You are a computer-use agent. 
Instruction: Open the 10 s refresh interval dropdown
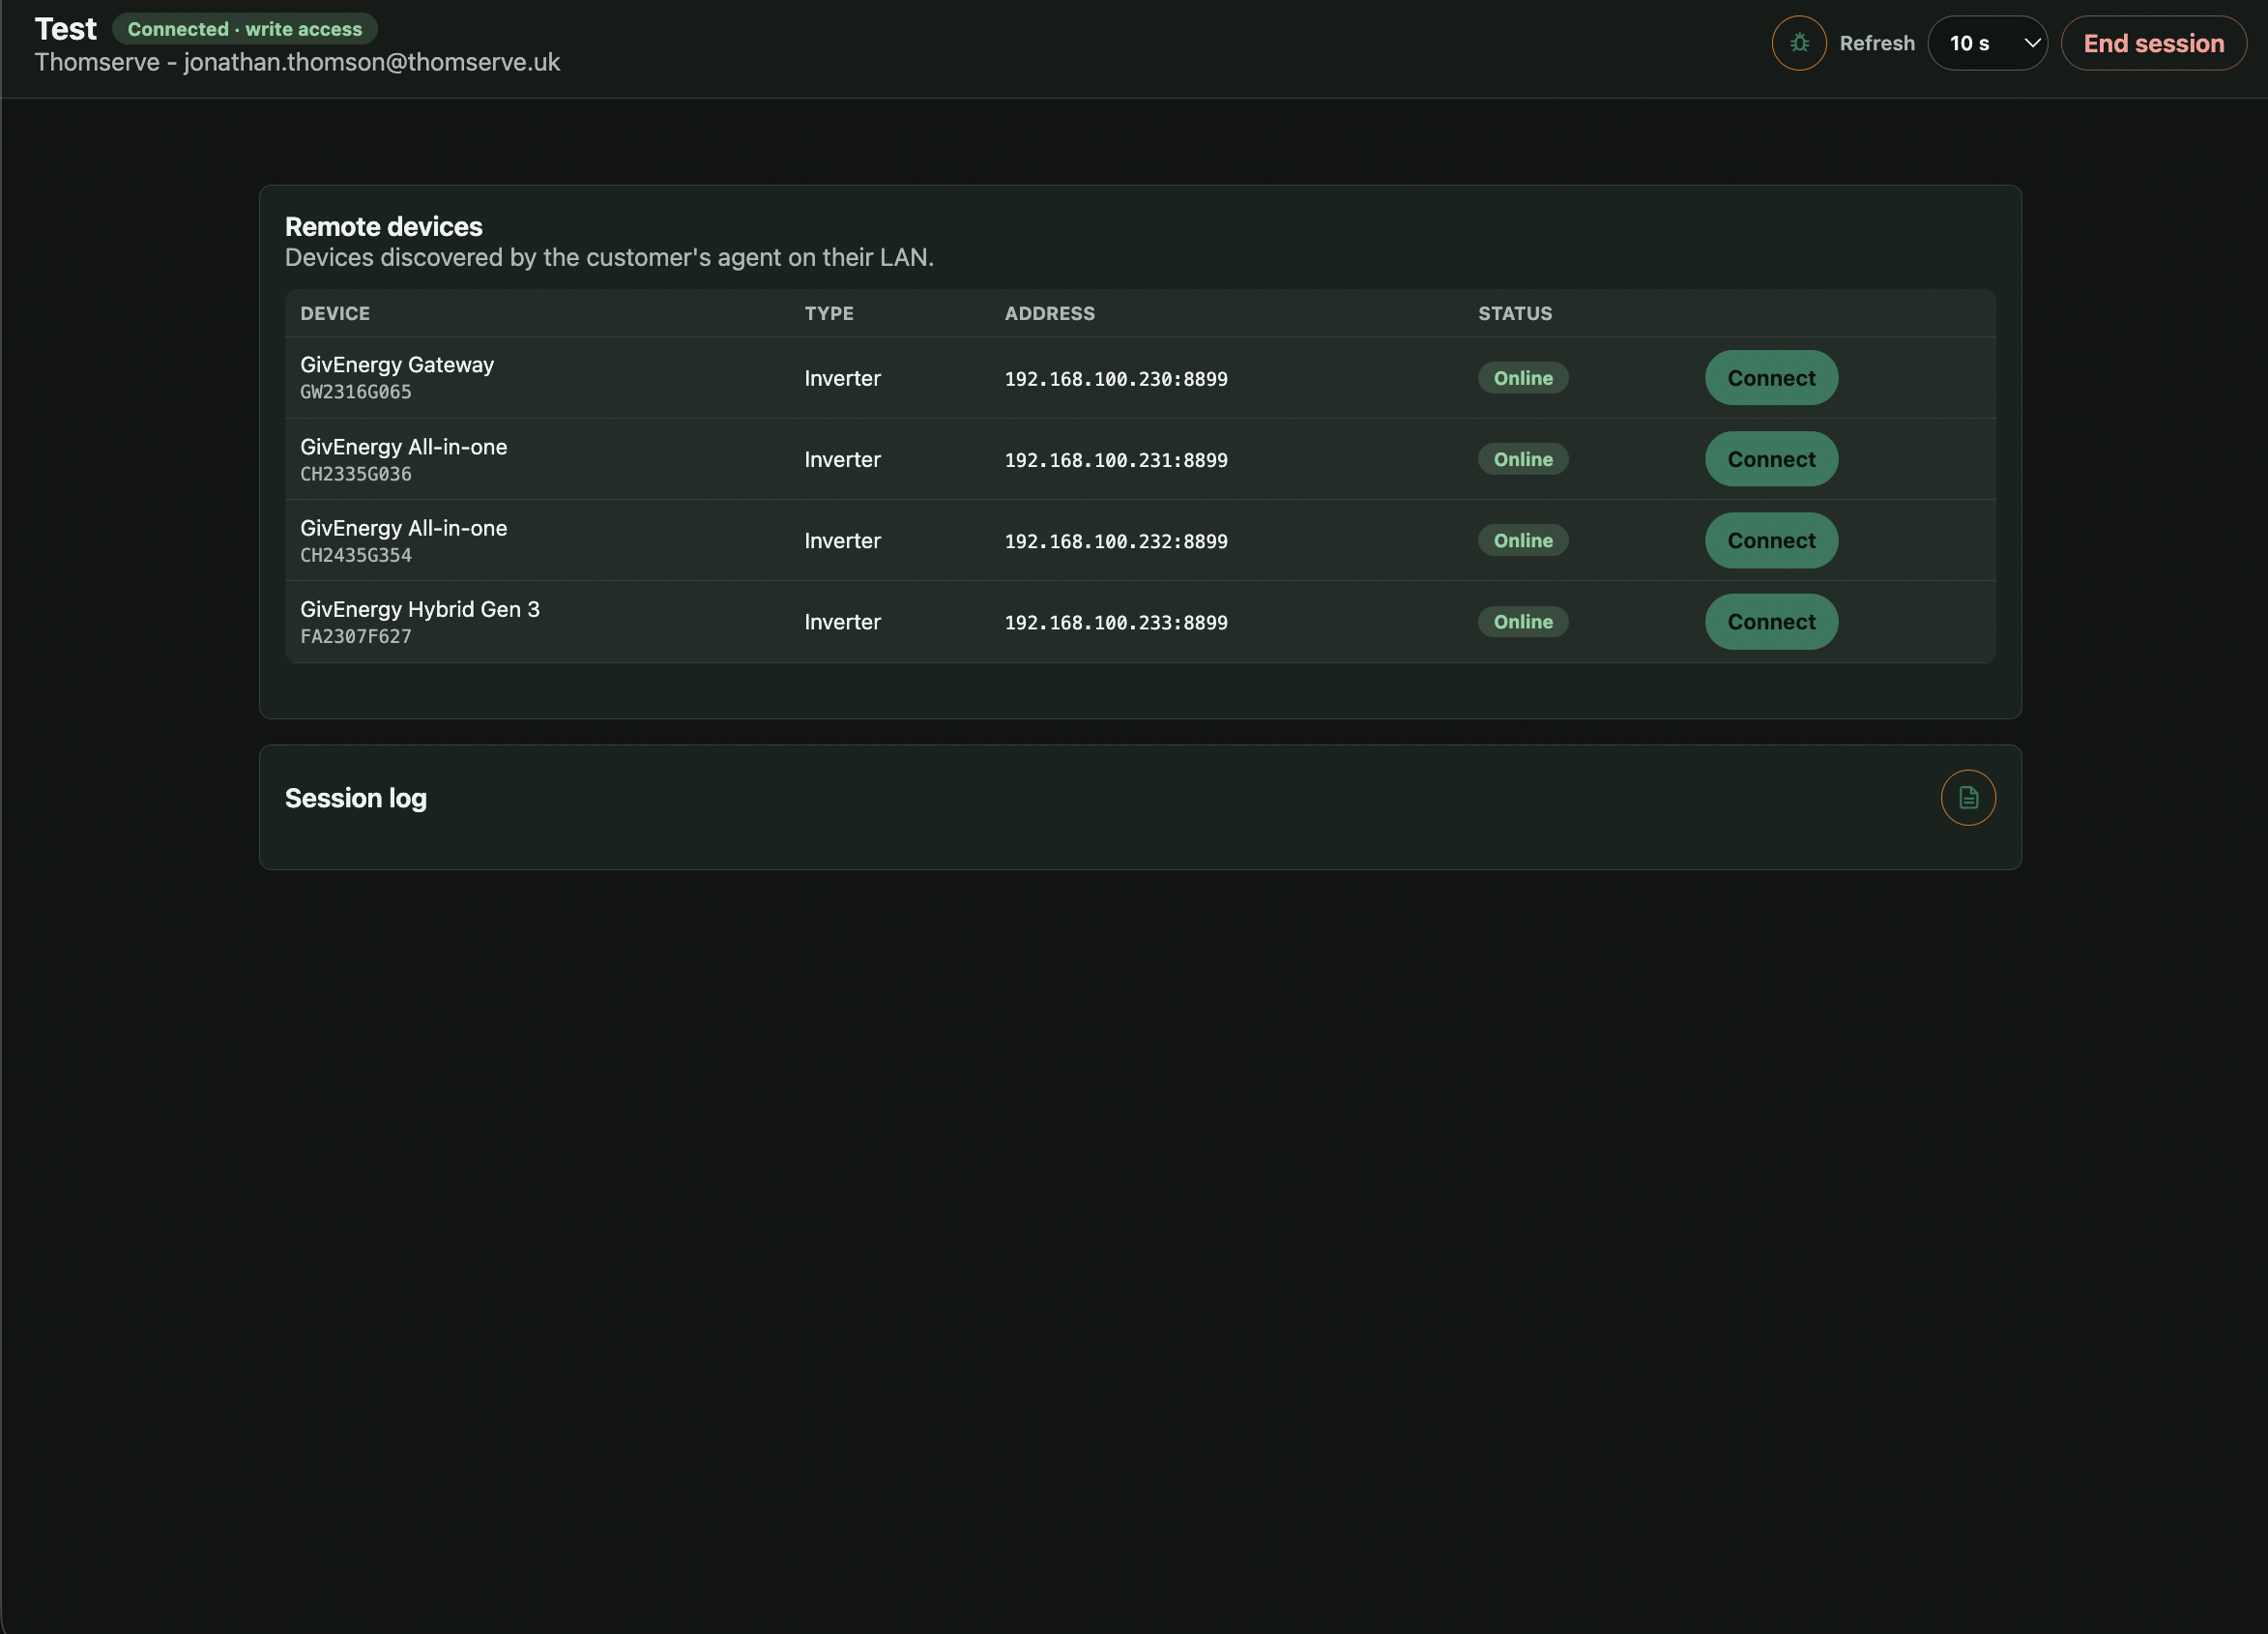click(x=1987, y=43)
